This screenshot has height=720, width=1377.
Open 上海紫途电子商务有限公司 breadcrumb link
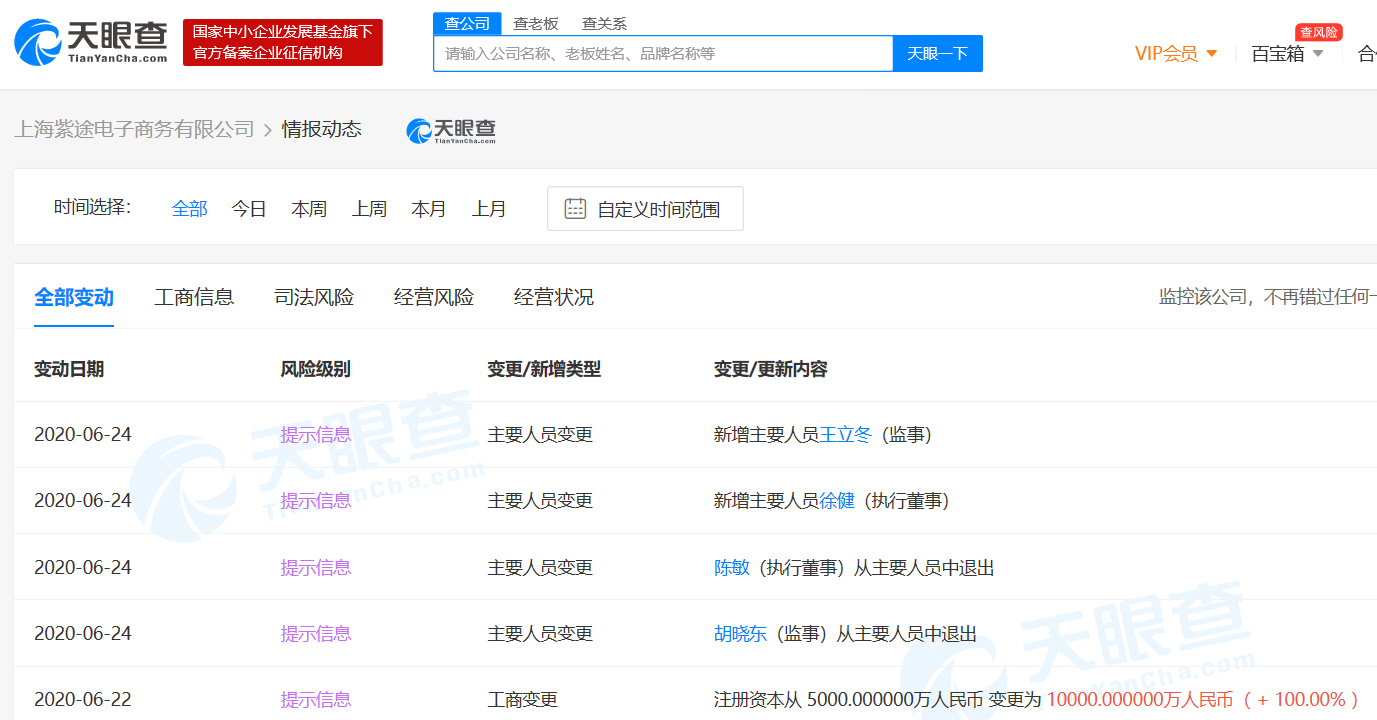[134, 129]
